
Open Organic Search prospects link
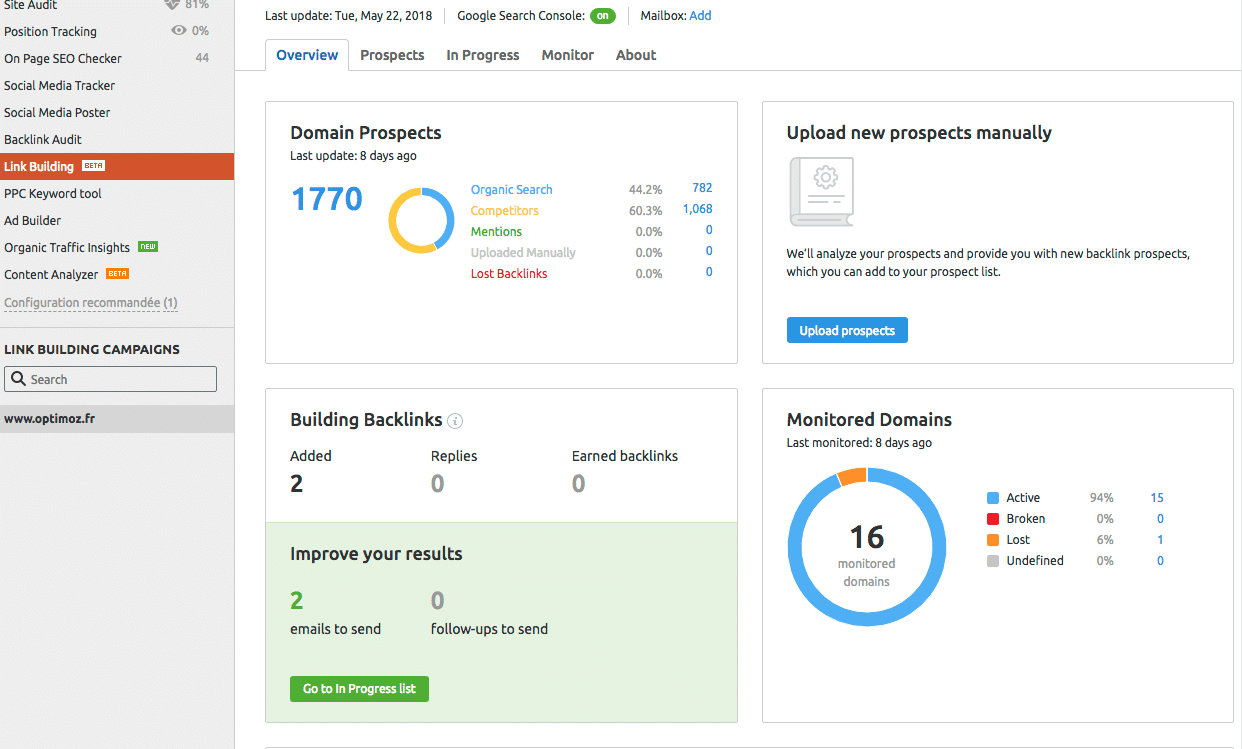tap(511, 189)
